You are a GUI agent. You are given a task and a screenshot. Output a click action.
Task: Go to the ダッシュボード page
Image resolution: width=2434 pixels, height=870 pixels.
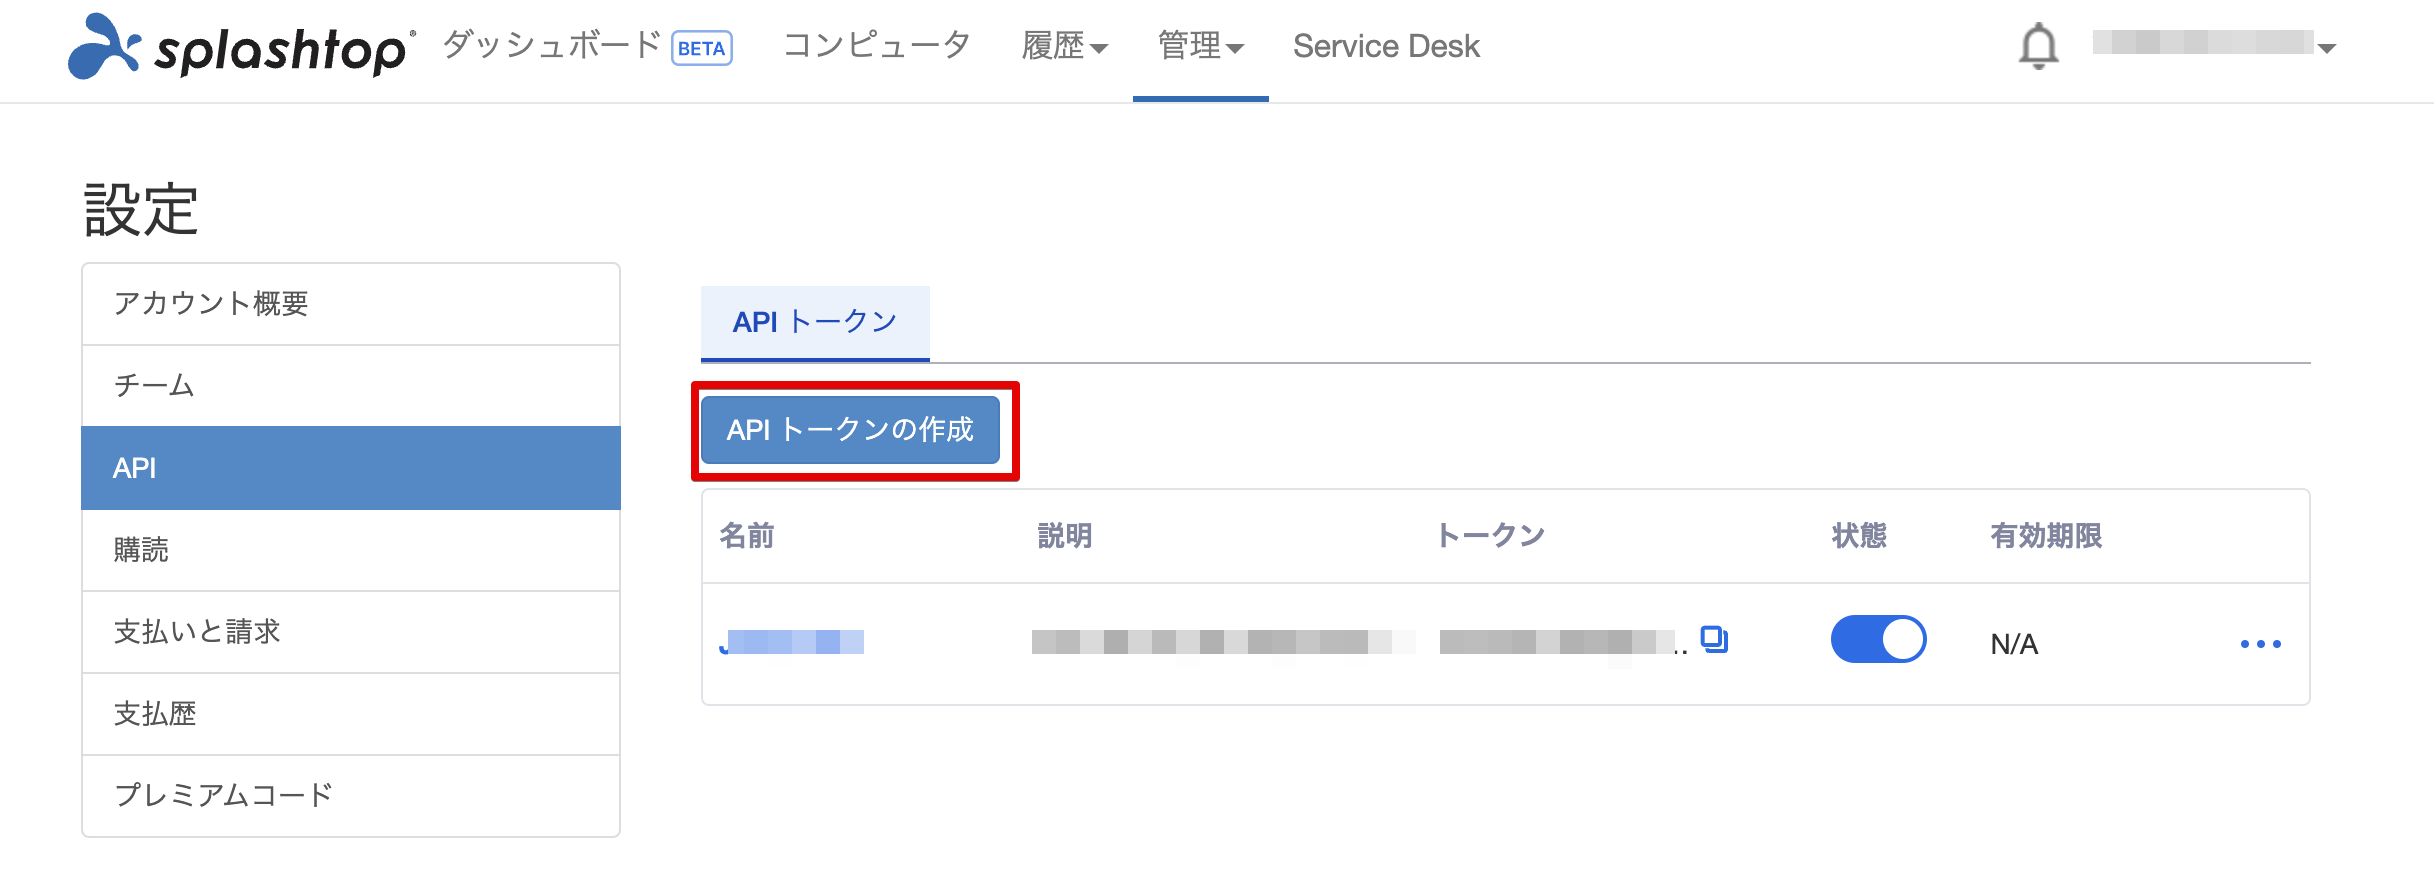[551, 45]
